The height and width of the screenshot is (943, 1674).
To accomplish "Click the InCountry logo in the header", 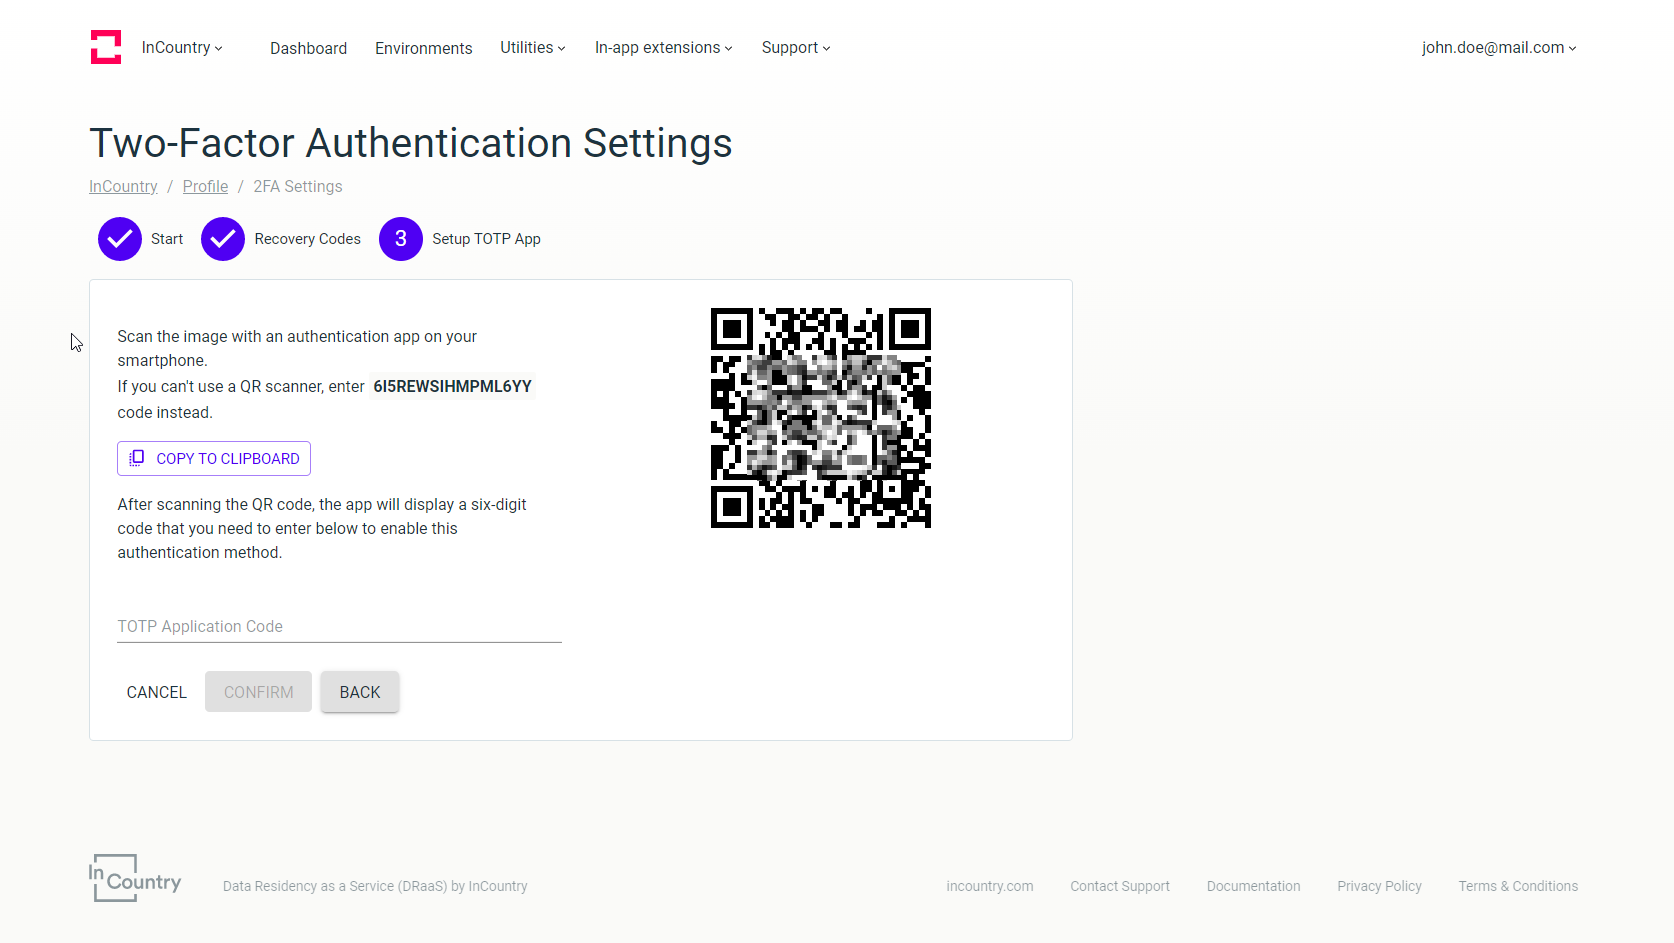I will [106, 46].
